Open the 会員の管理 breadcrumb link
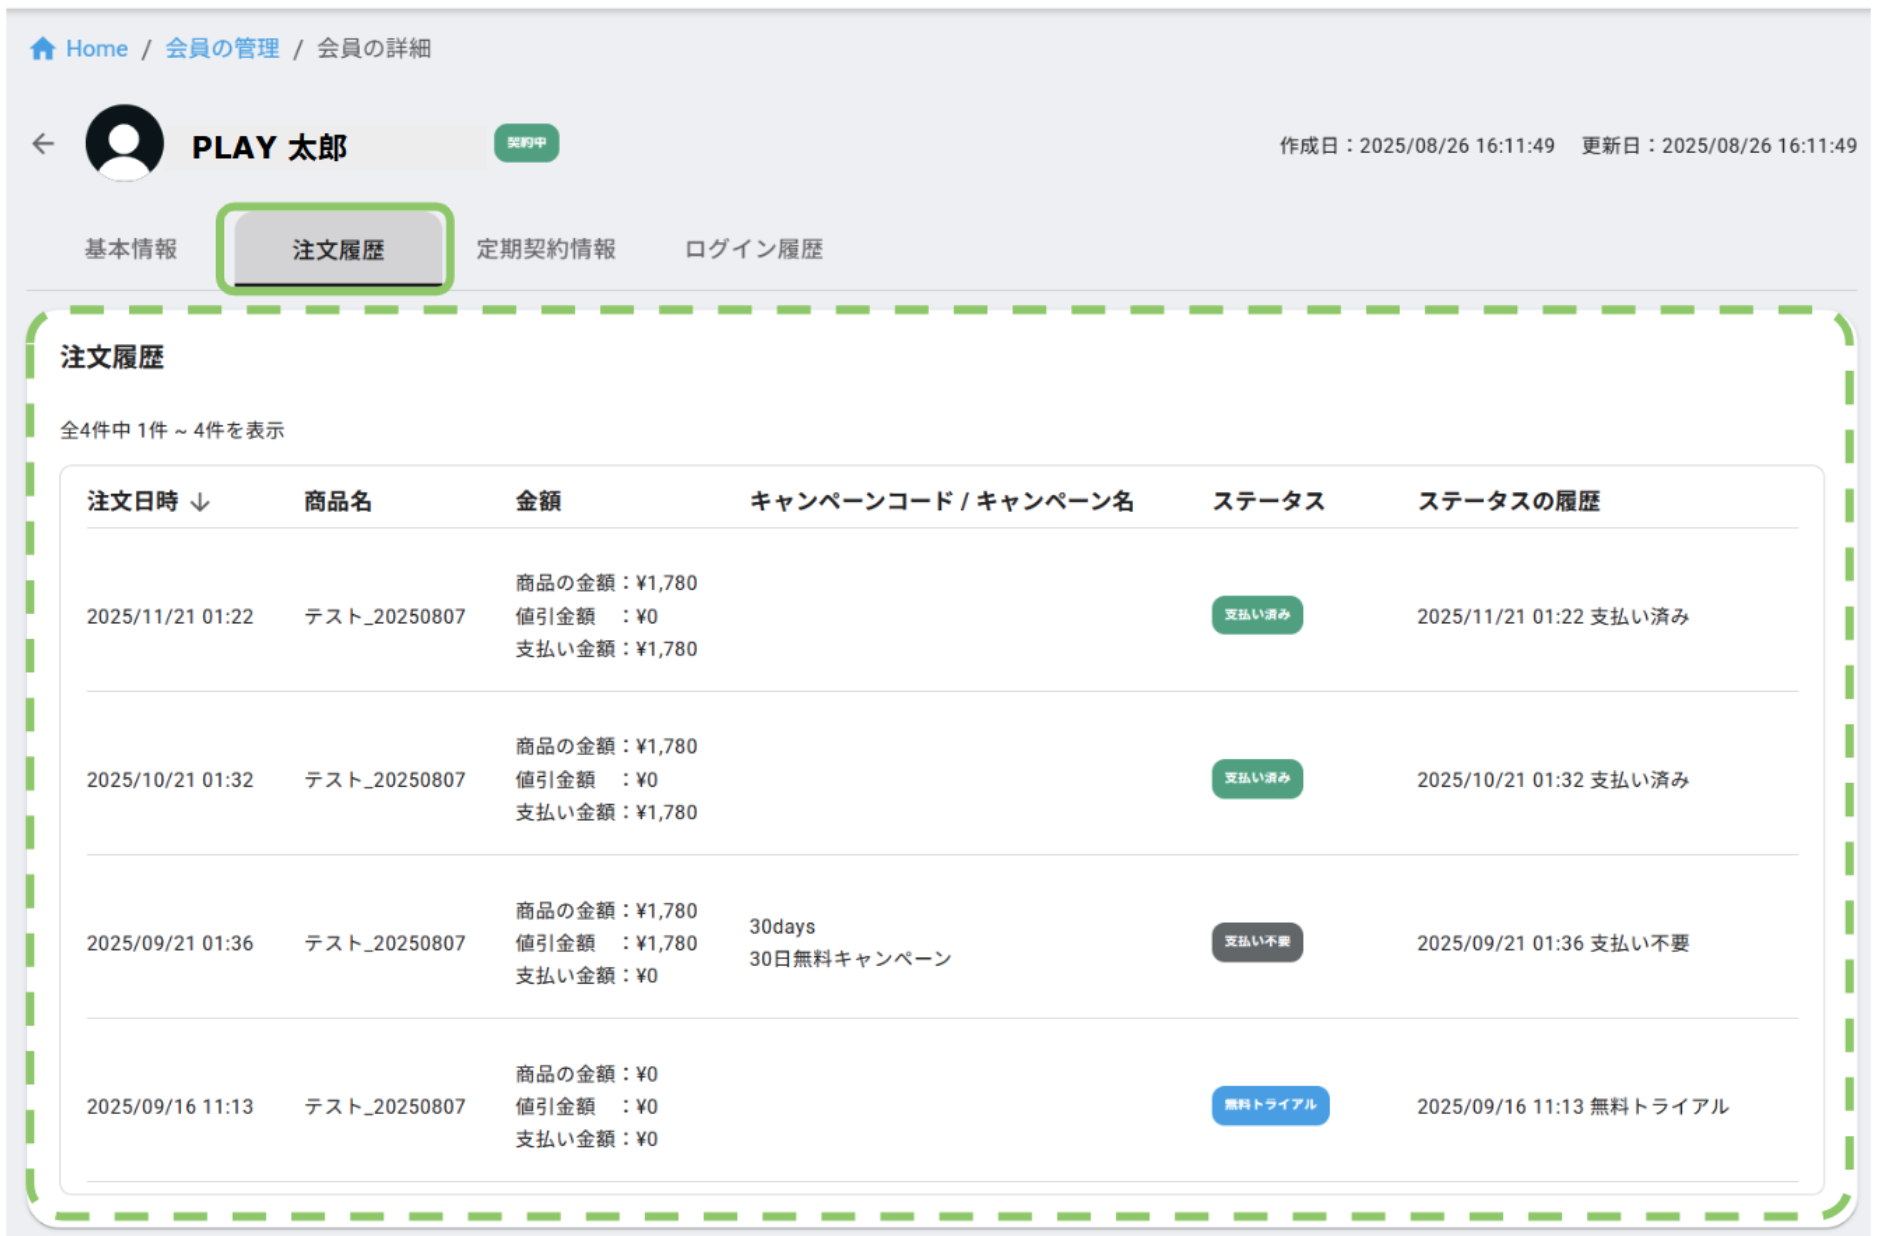Screen dimensions: 1886x1236 (222, 48)
